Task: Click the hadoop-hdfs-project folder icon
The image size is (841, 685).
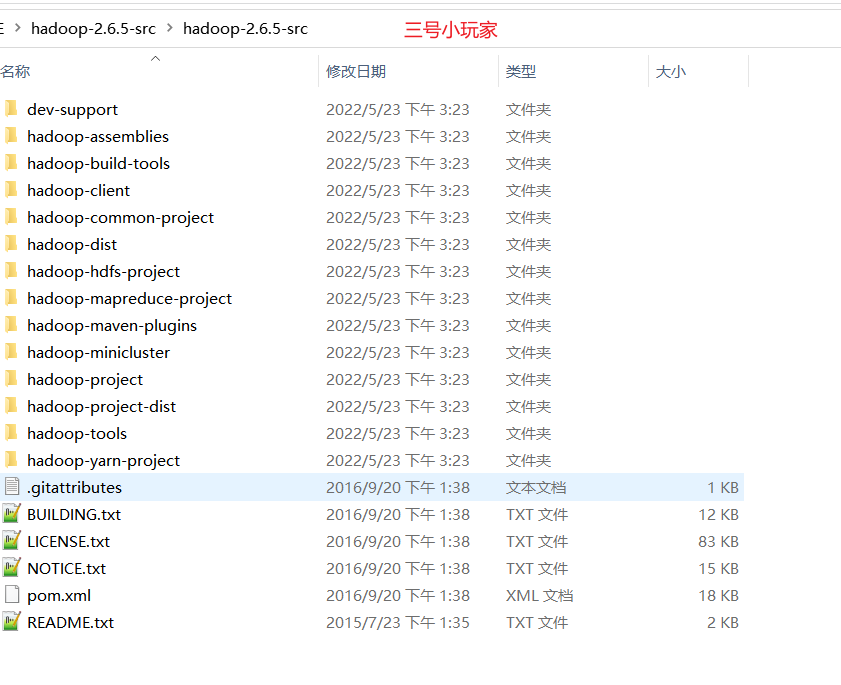Action: click(11, 271)
